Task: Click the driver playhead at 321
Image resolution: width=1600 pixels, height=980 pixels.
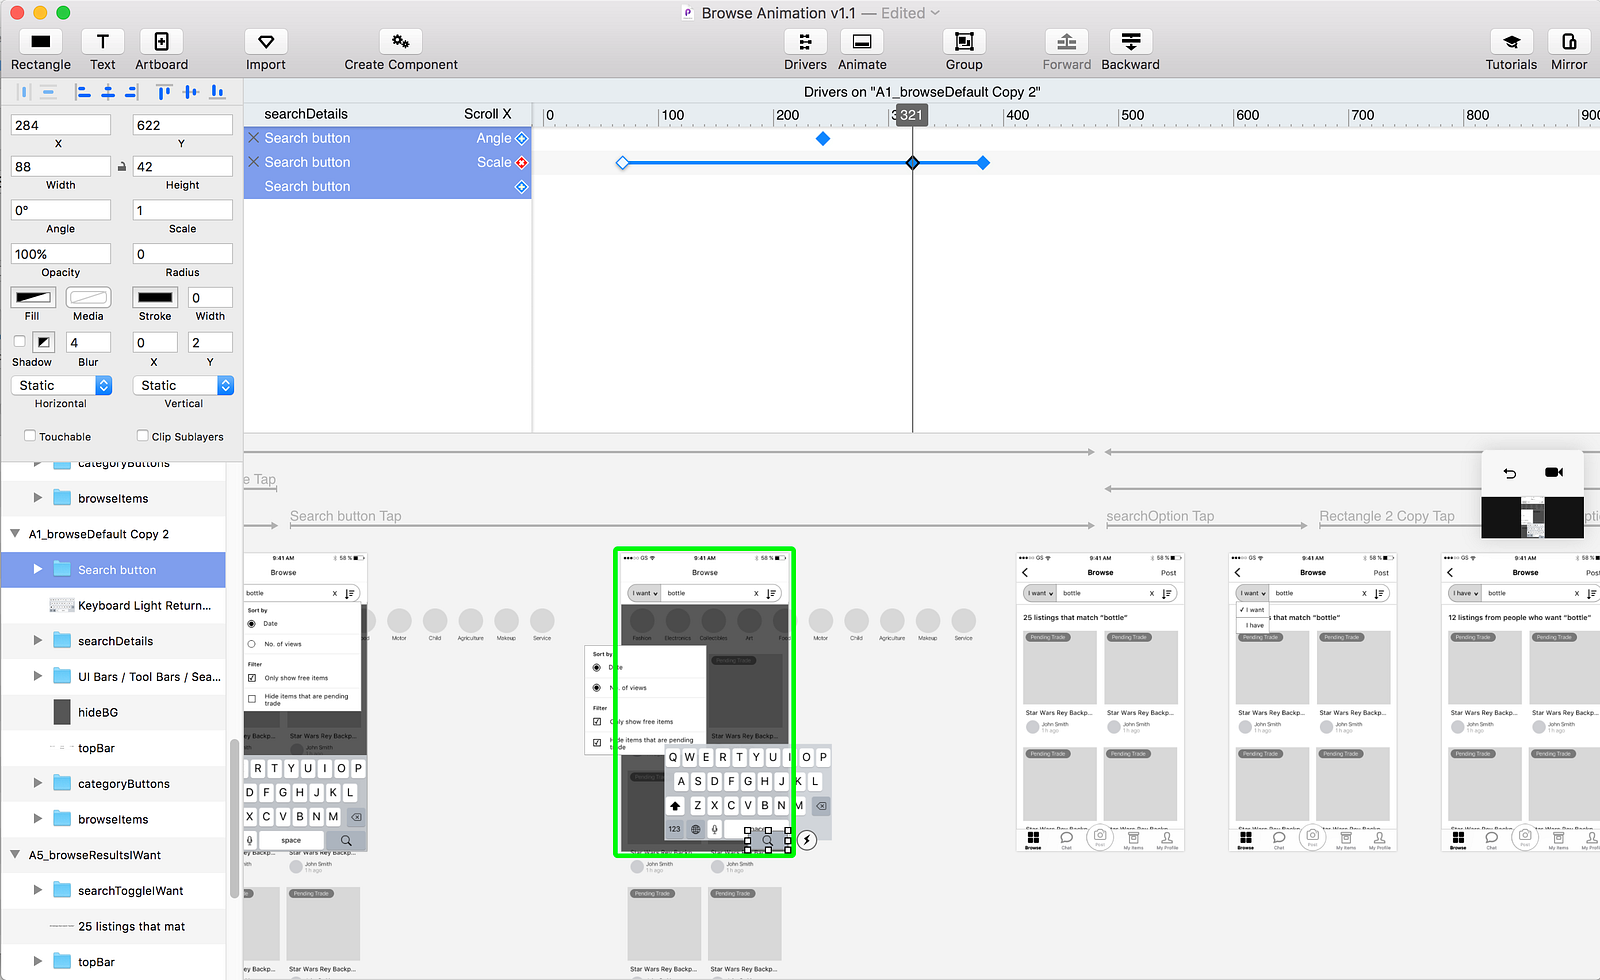Action: [911, 115]
